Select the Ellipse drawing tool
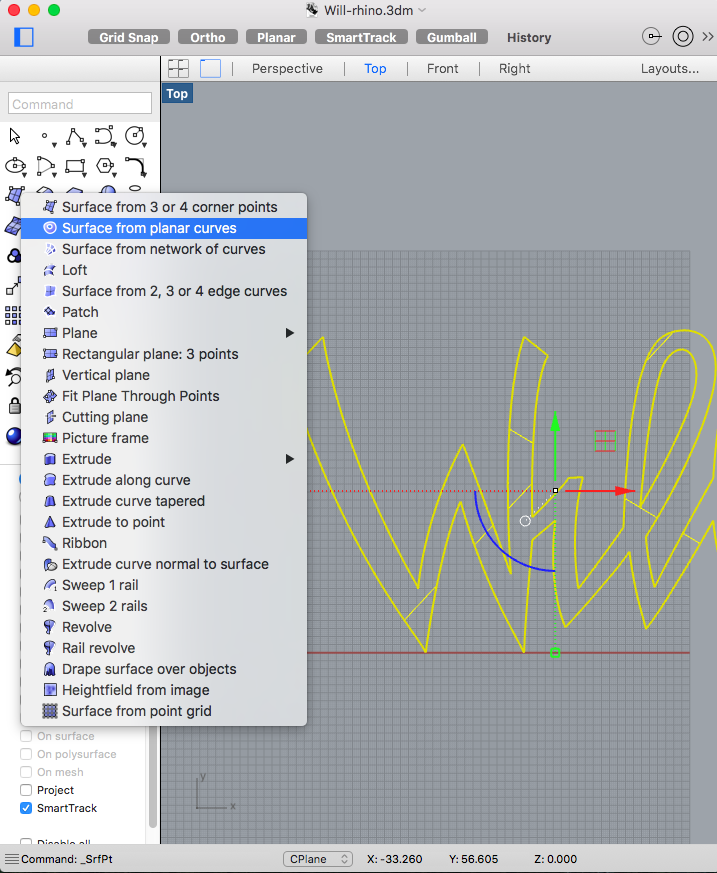The image size is (717, 873). tap(16, 166)
